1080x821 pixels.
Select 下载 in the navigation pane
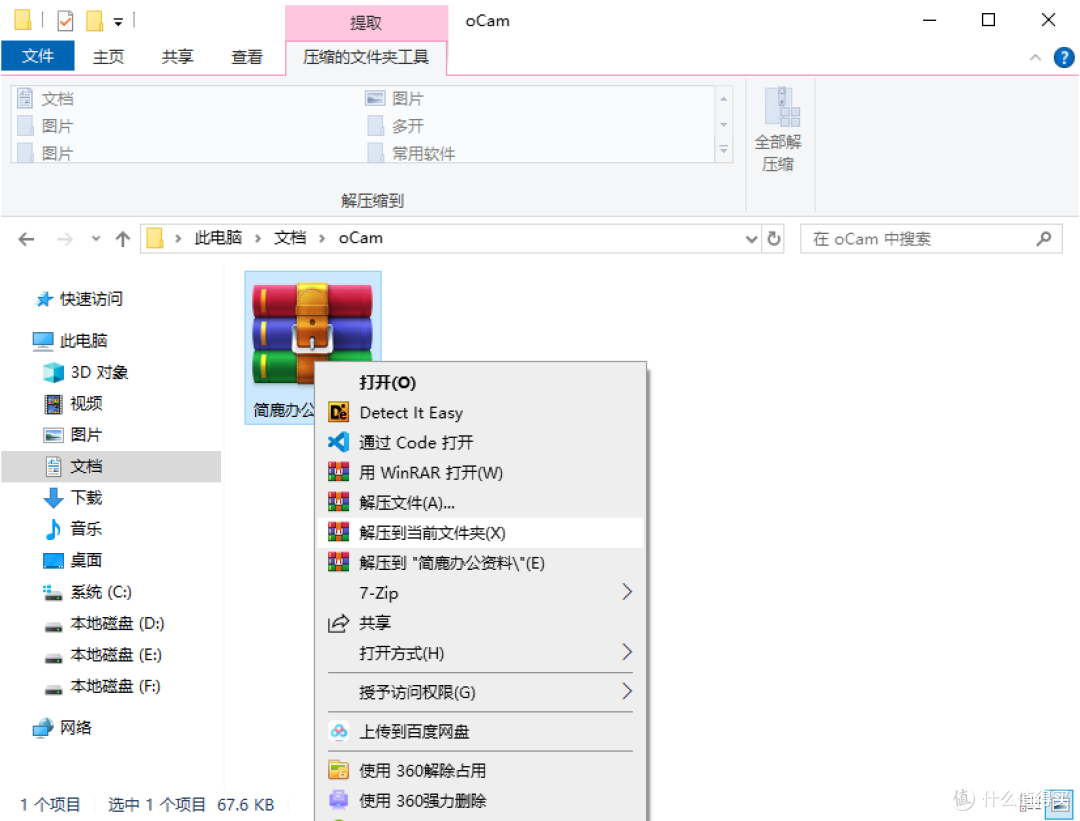[x=86, y=497]
